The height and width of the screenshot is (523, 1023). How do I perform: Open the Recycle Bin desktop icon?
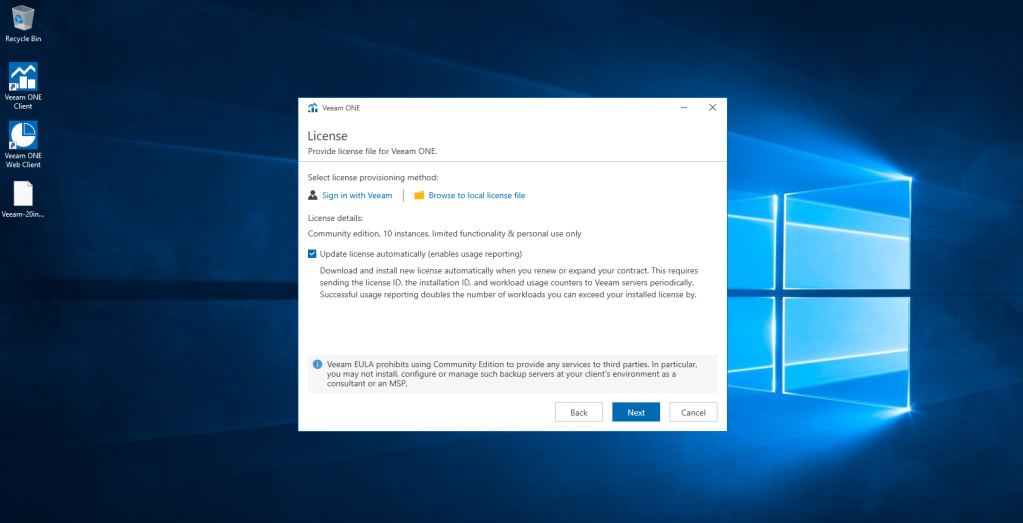23,23
